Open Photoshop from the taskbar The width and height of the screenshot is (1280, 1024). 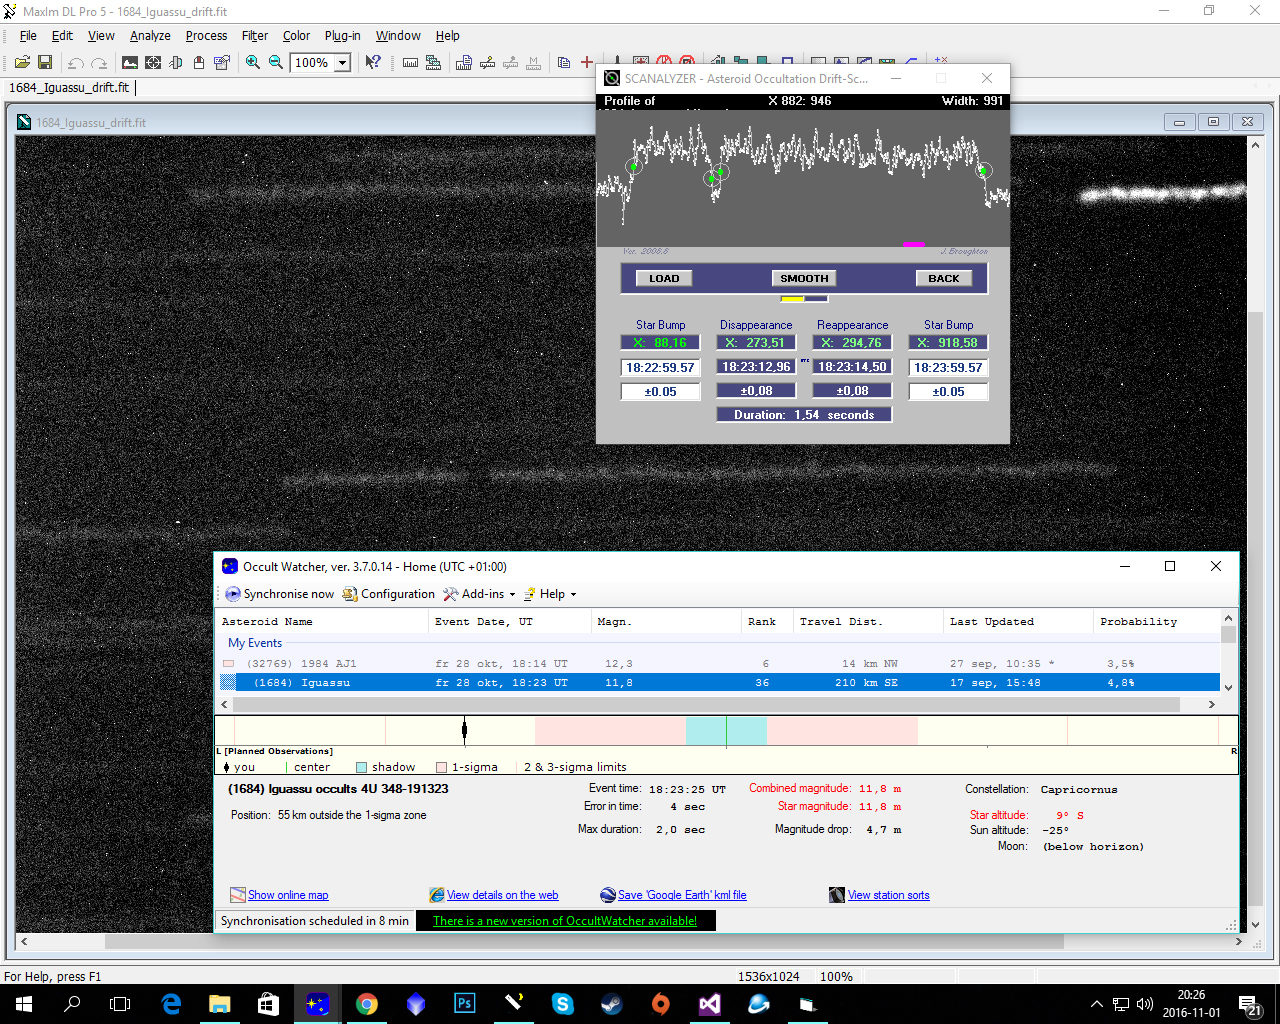click(x=465, y=1004)
